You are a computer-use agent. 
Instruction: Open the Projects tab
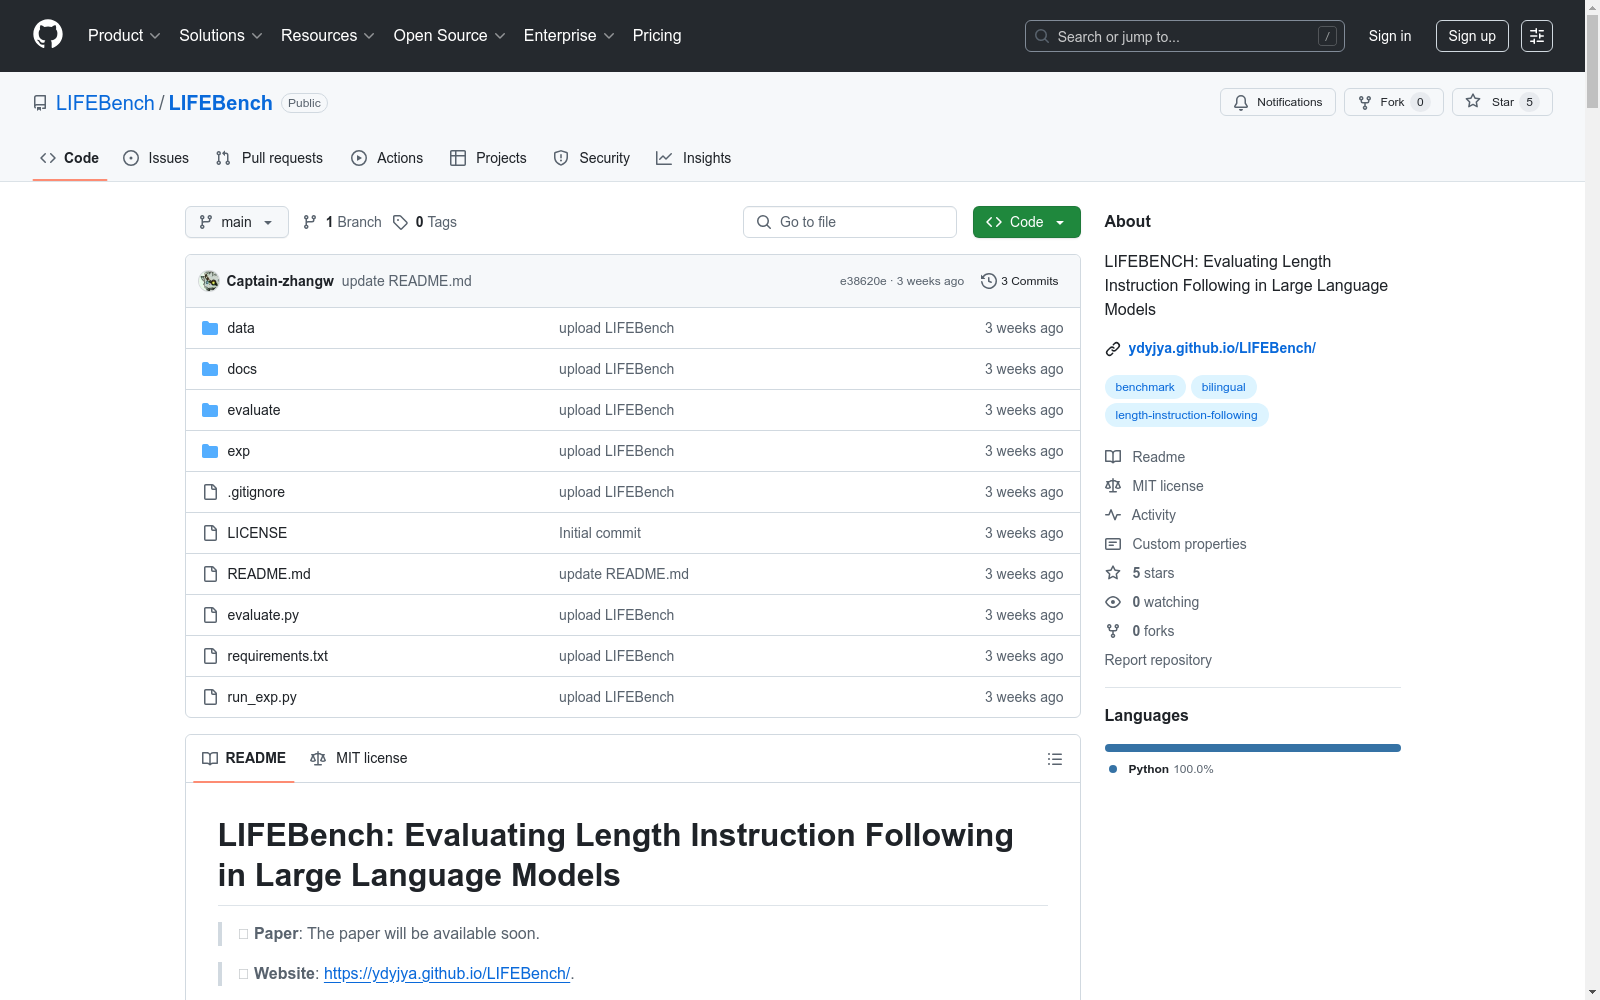[x=488, y=158]
